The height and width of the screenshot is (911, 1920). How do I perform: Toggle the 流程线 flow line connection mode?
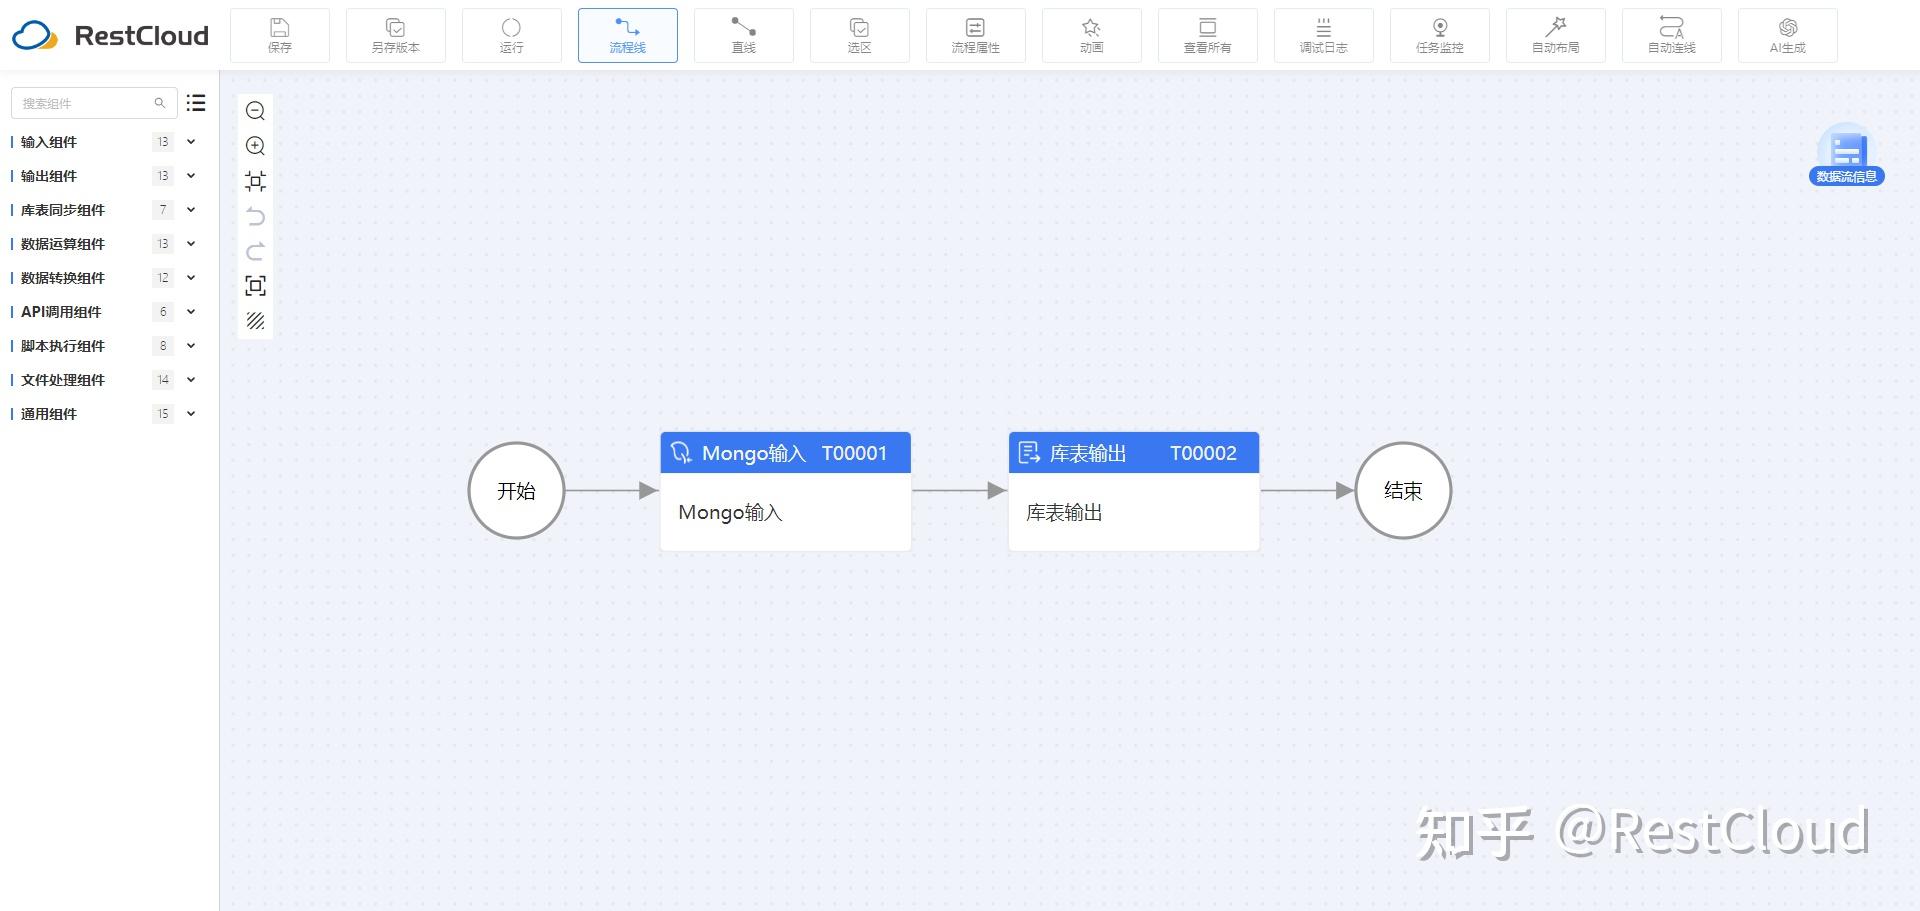[627, 34]
